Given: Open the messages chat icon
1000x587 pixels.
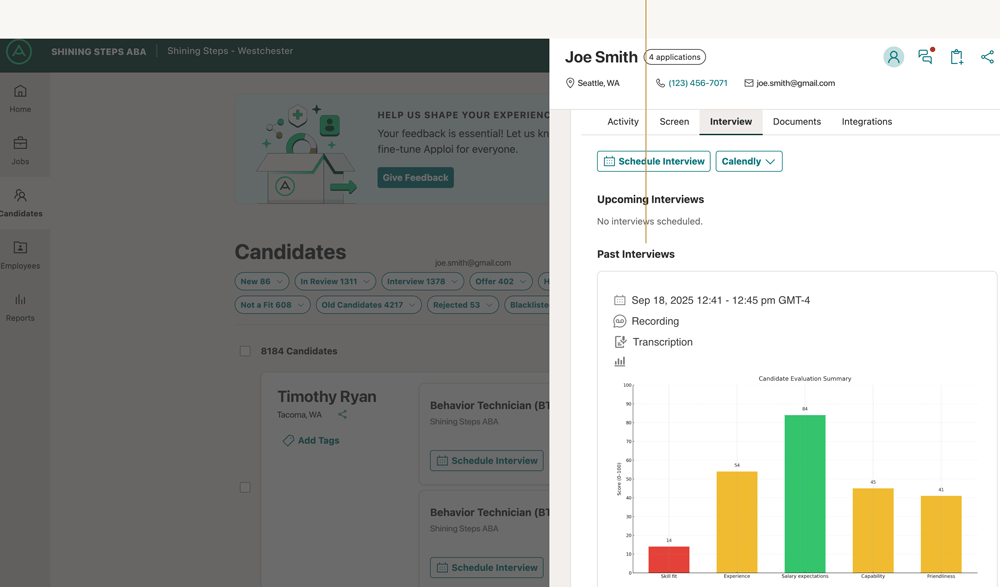Looking at the screenshot, I should click(x=925, y=57).
